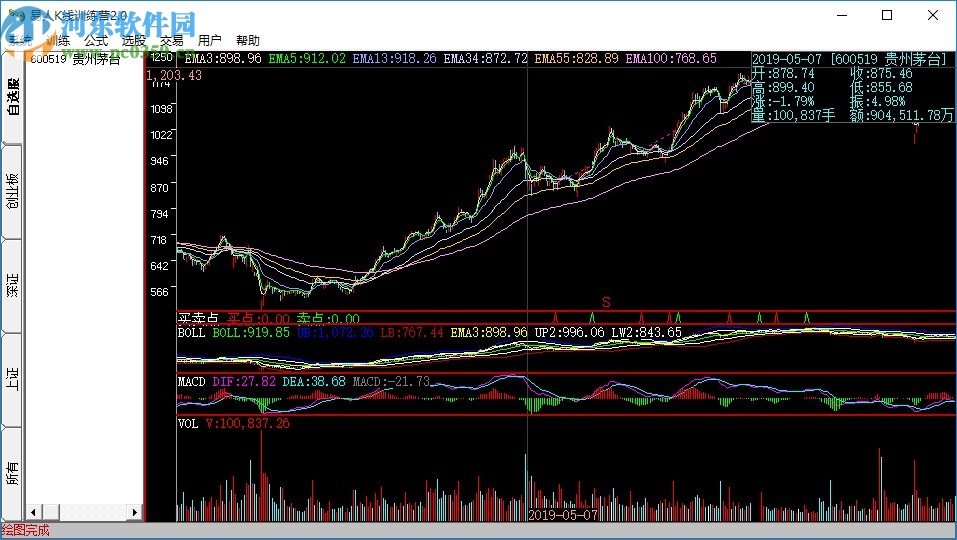Click the red S sell marker
Image resolution: width=957 pixels, height=540 pixels.
pos(606,302)
